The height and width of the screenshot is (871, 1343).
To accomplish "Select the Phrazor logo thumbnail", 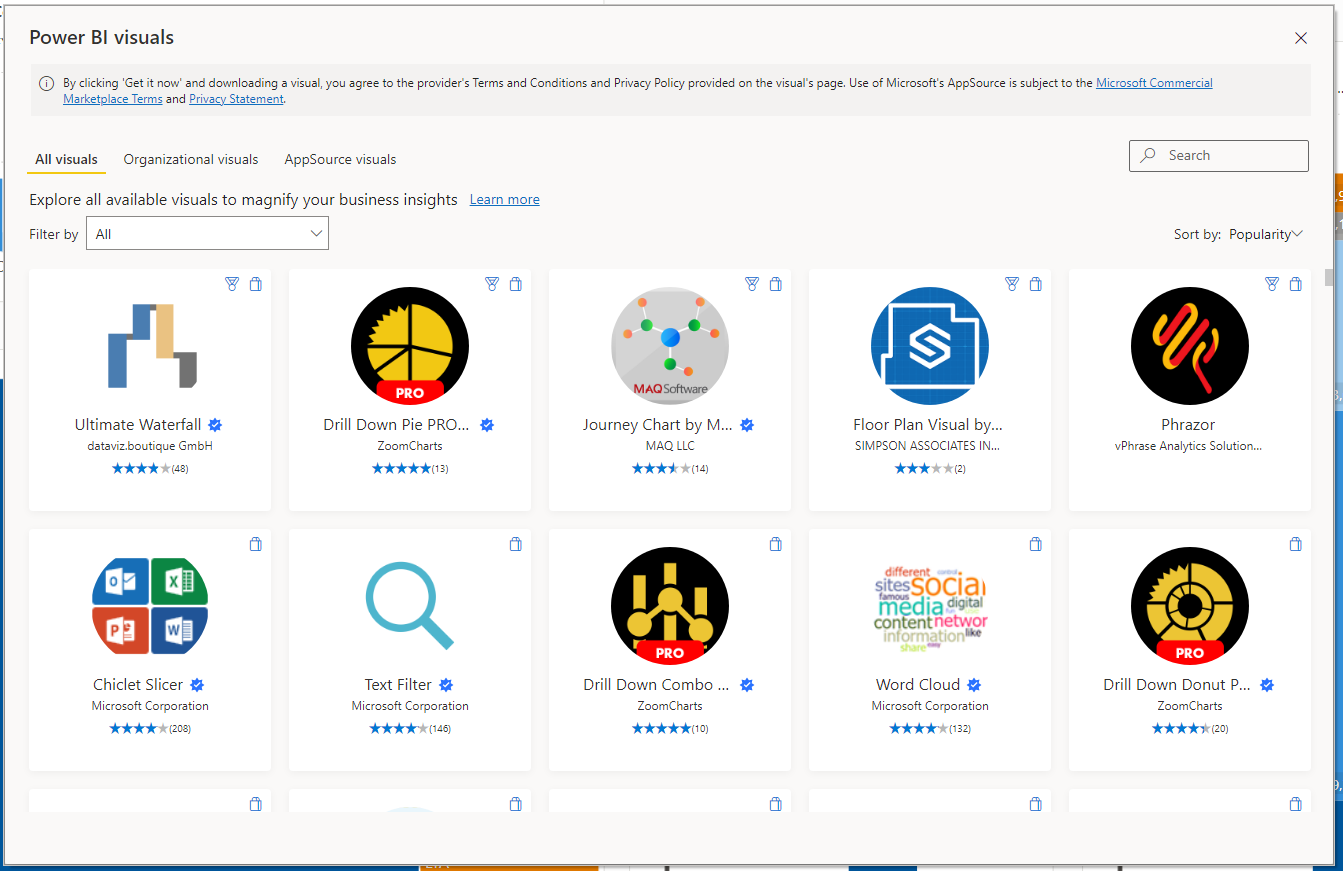I will [1190, 346].
